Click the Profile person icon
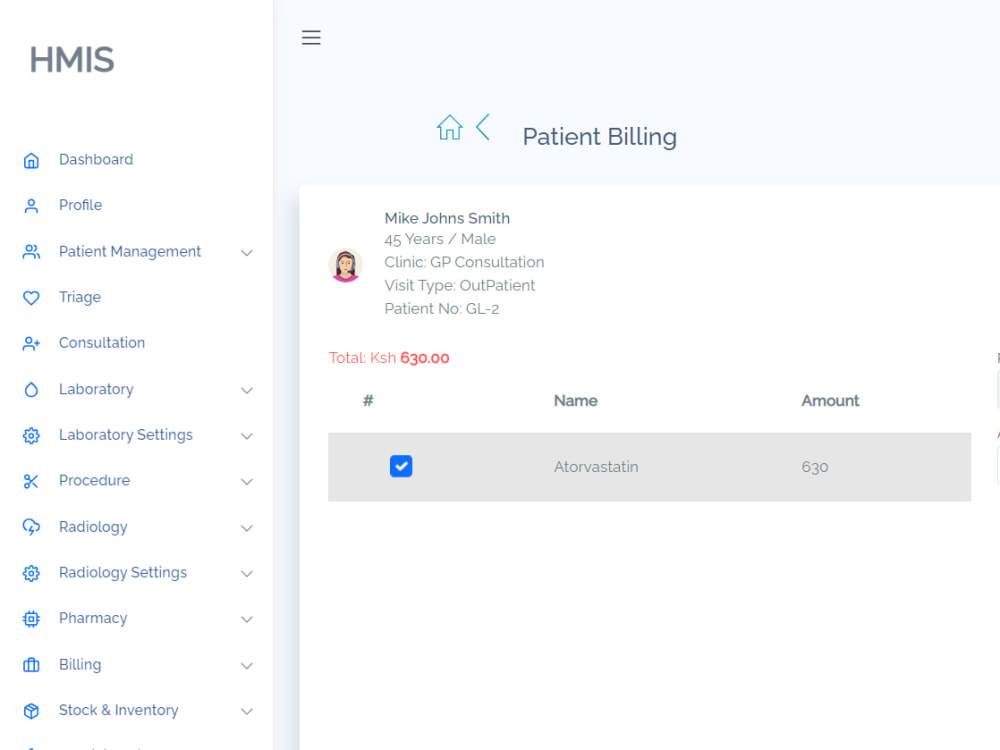Viewport: 1000px width, 750px height. point(31,206)
